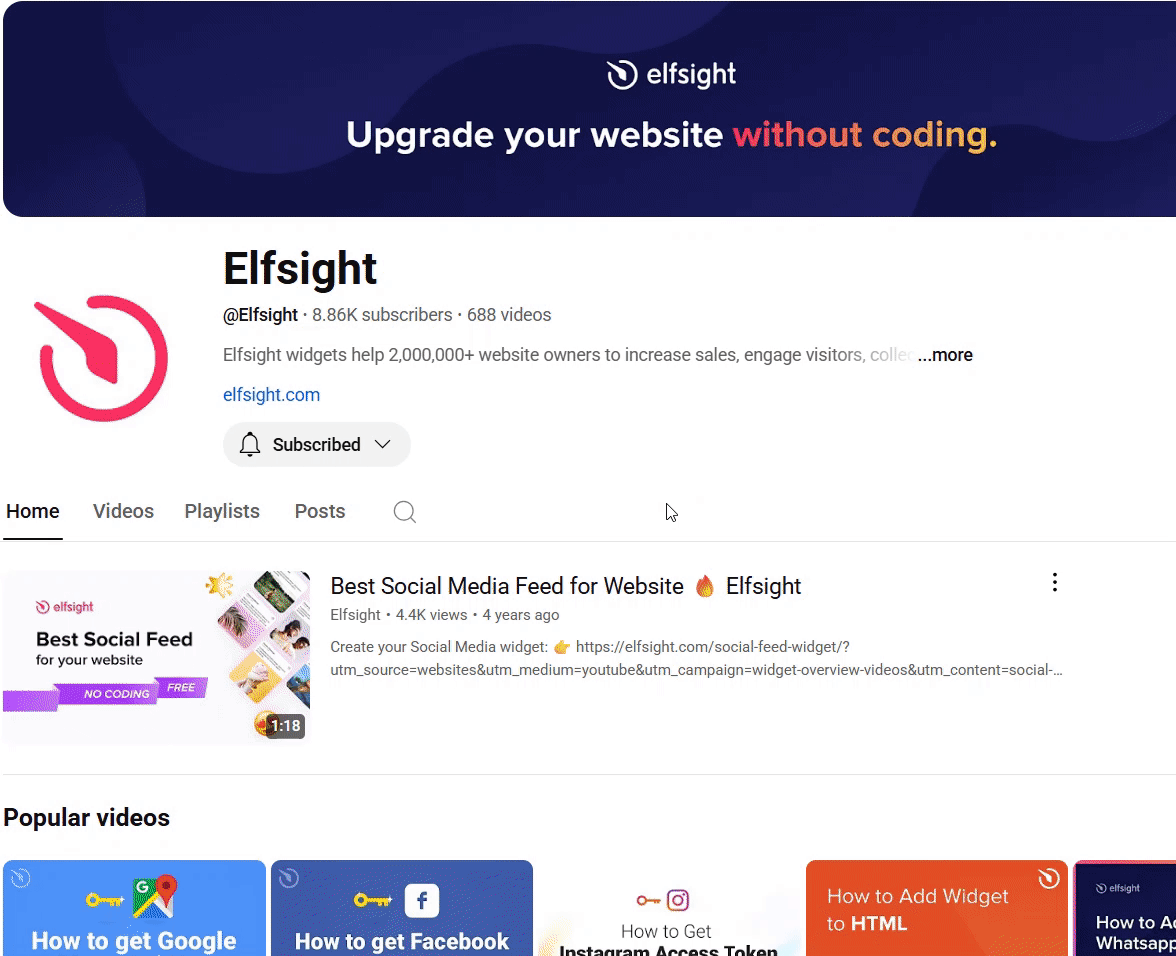Viewport: 1176px width, 956px height.
Task: Open the elfsight.com link
Action: click(272, 394)
